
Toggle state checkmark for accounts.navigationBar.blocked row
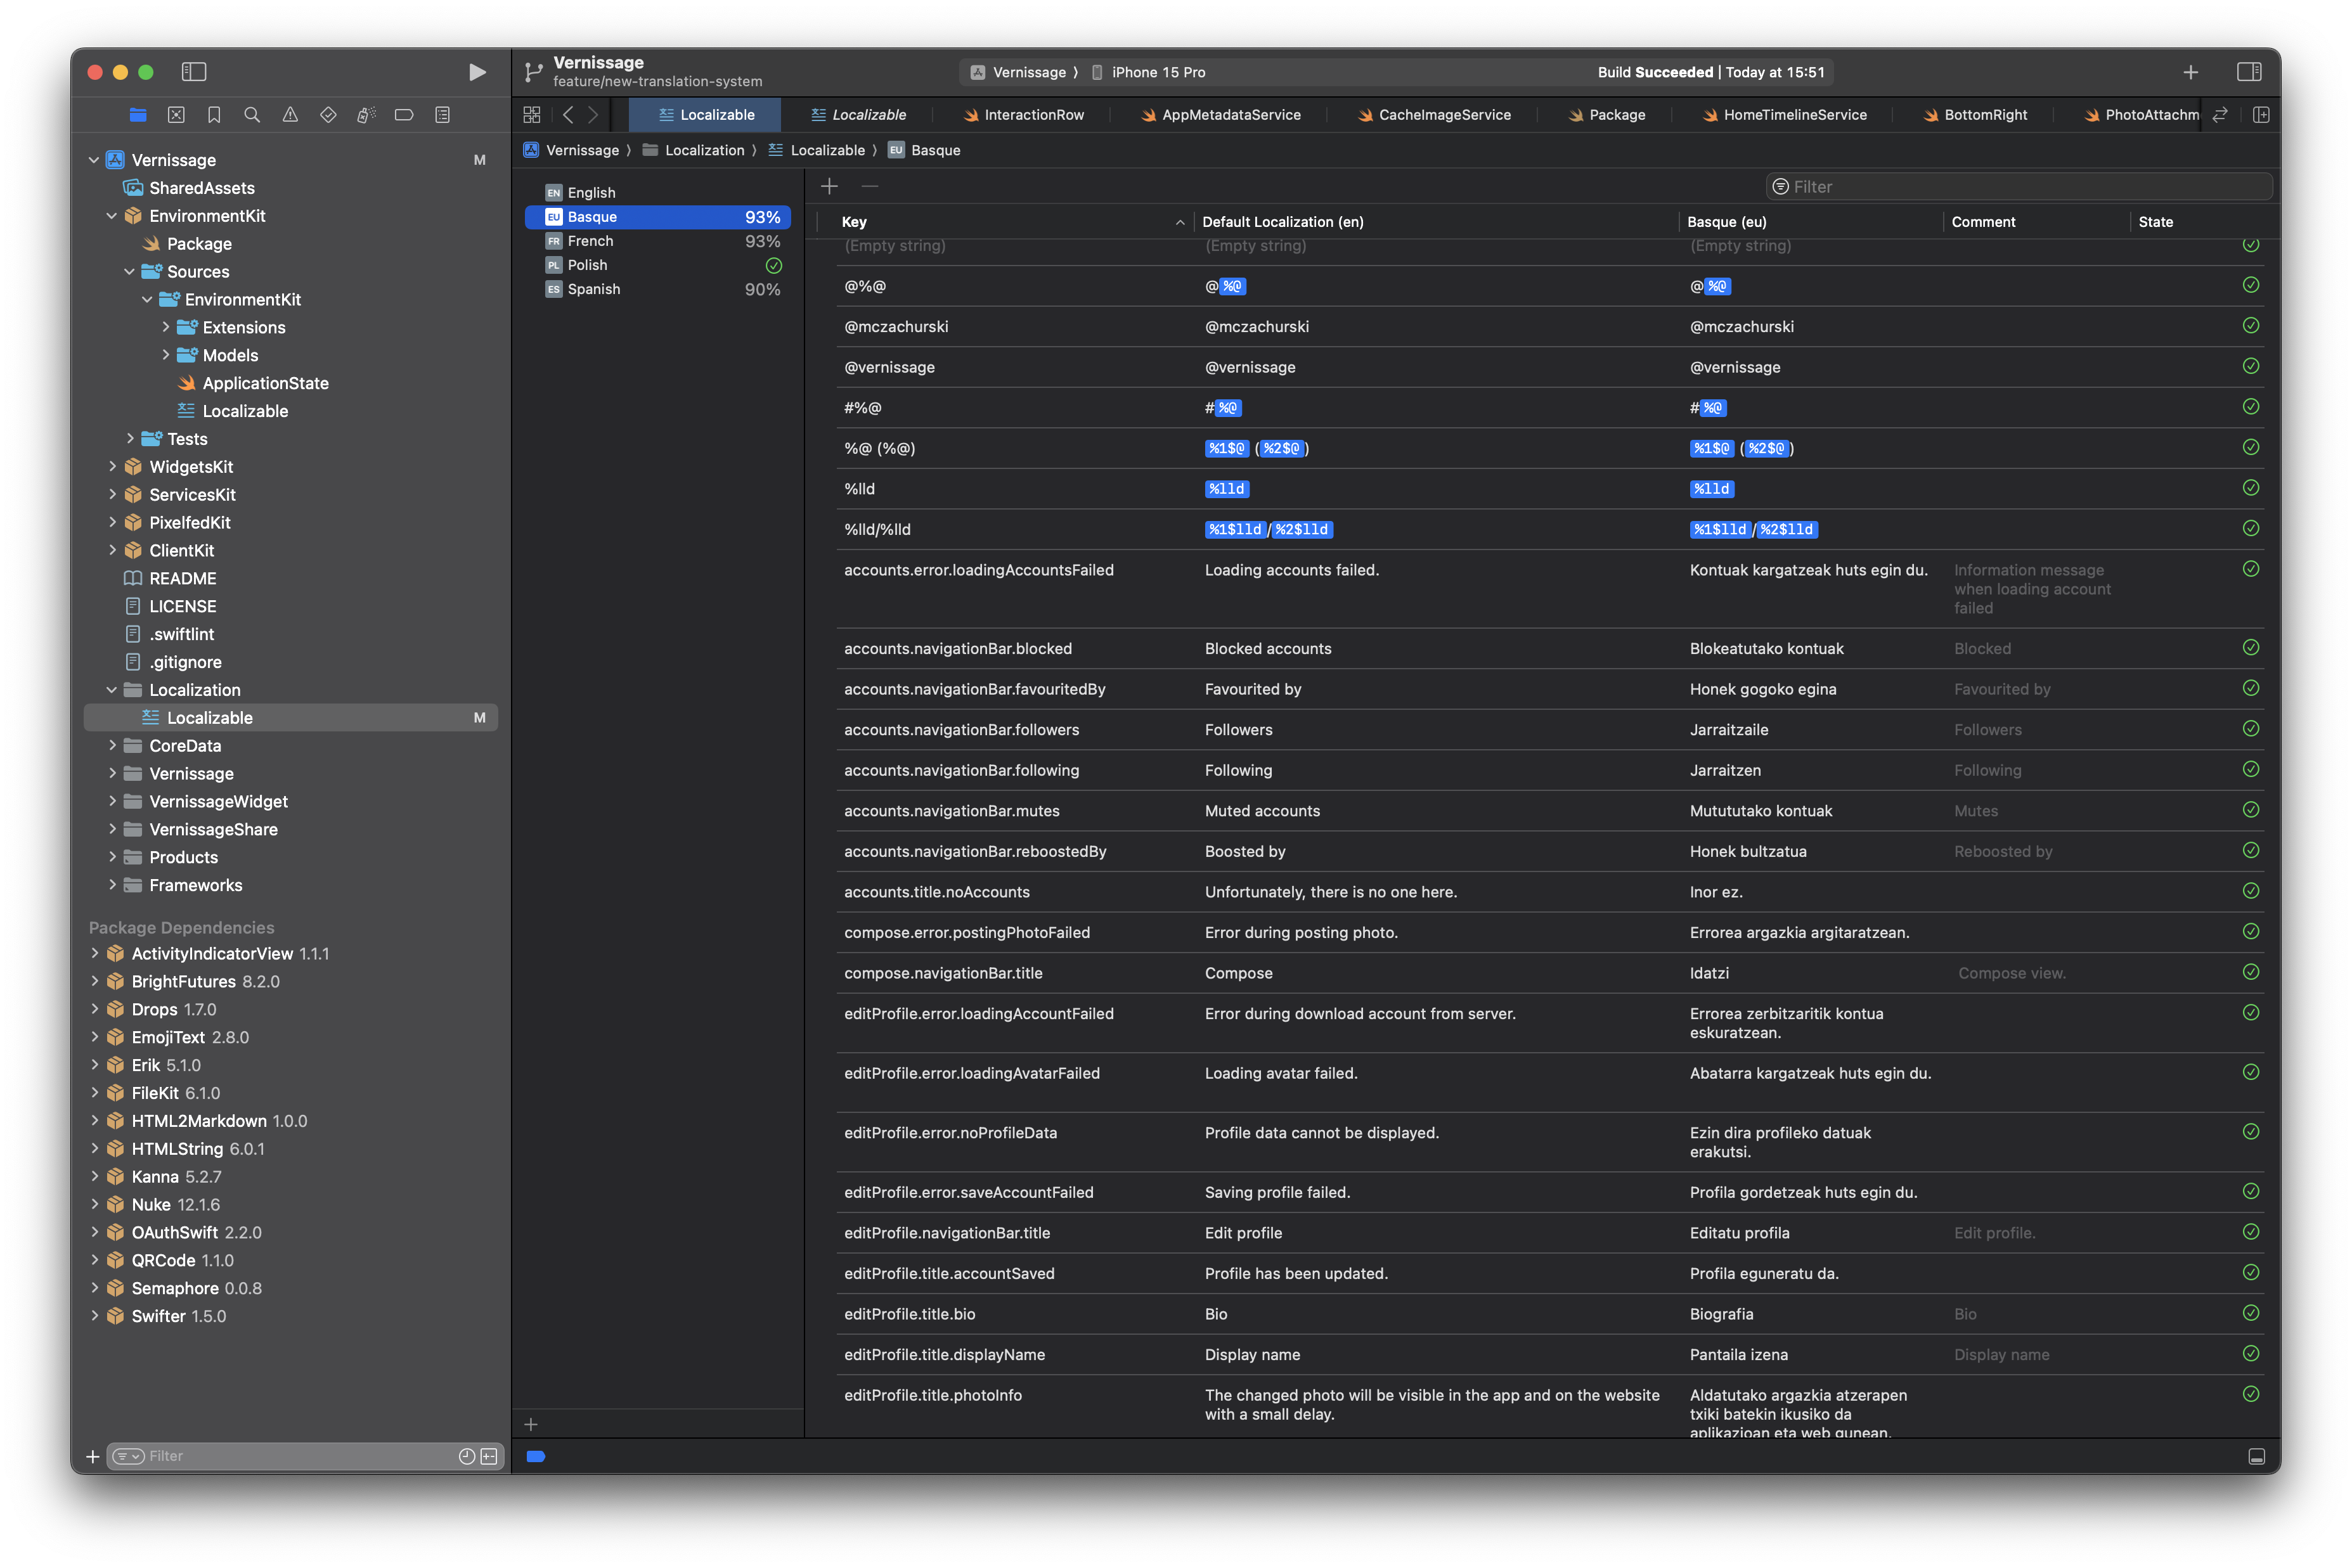(x=2250, y=648)
